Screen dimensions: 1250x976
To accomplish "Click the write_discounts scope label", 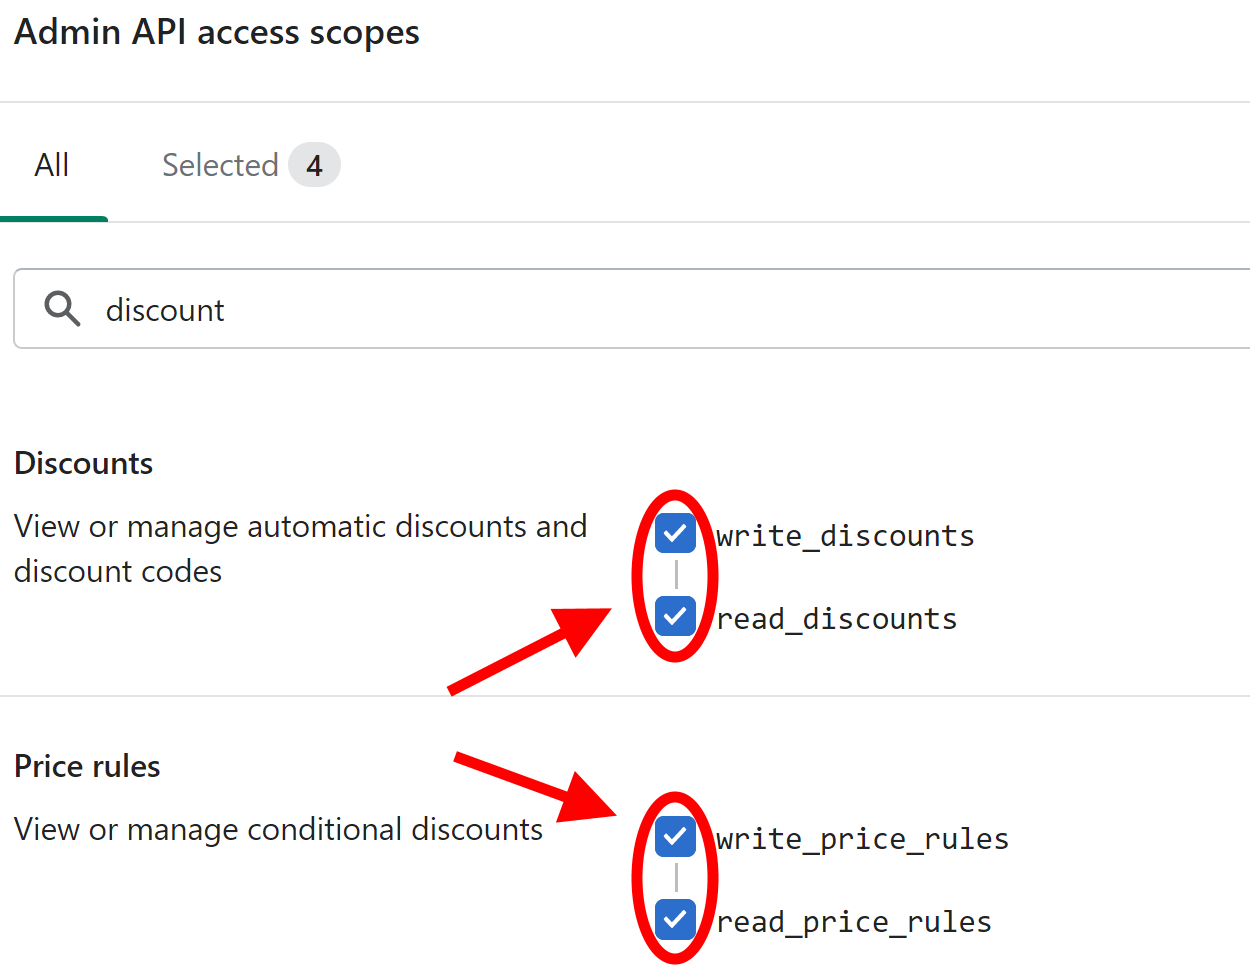I will [x=845, y=536].
